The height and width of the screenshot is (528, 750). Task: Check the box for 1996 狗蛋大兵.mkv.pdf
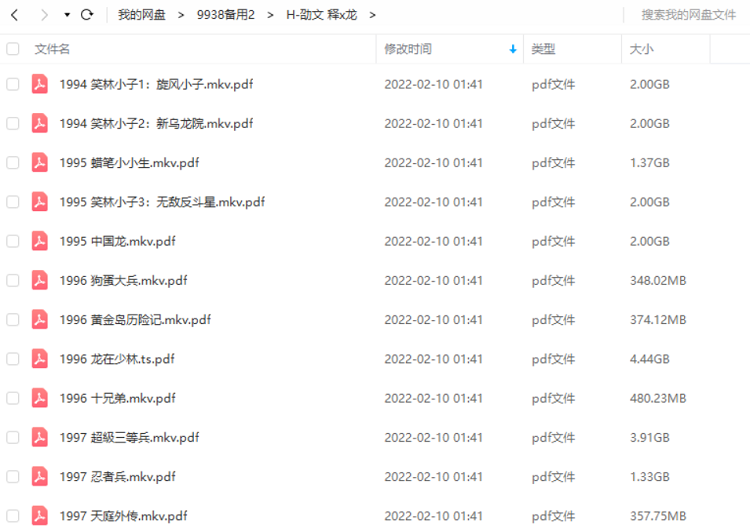pos(13,280)
